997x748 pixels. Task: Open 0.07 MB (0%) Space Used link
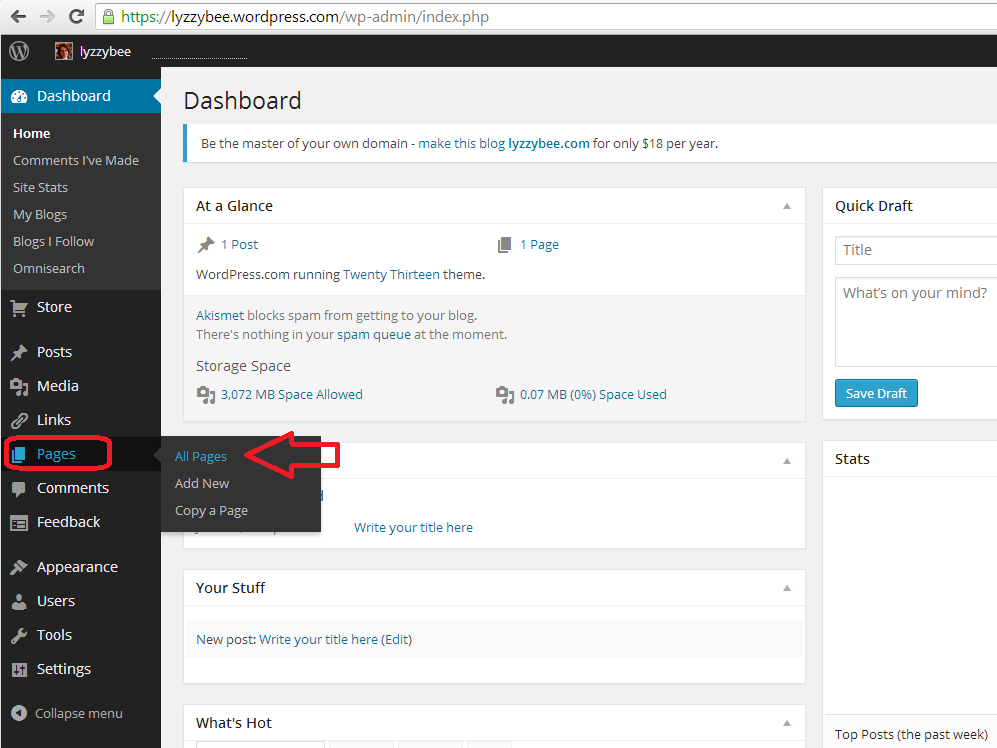[x=593, y=395]
